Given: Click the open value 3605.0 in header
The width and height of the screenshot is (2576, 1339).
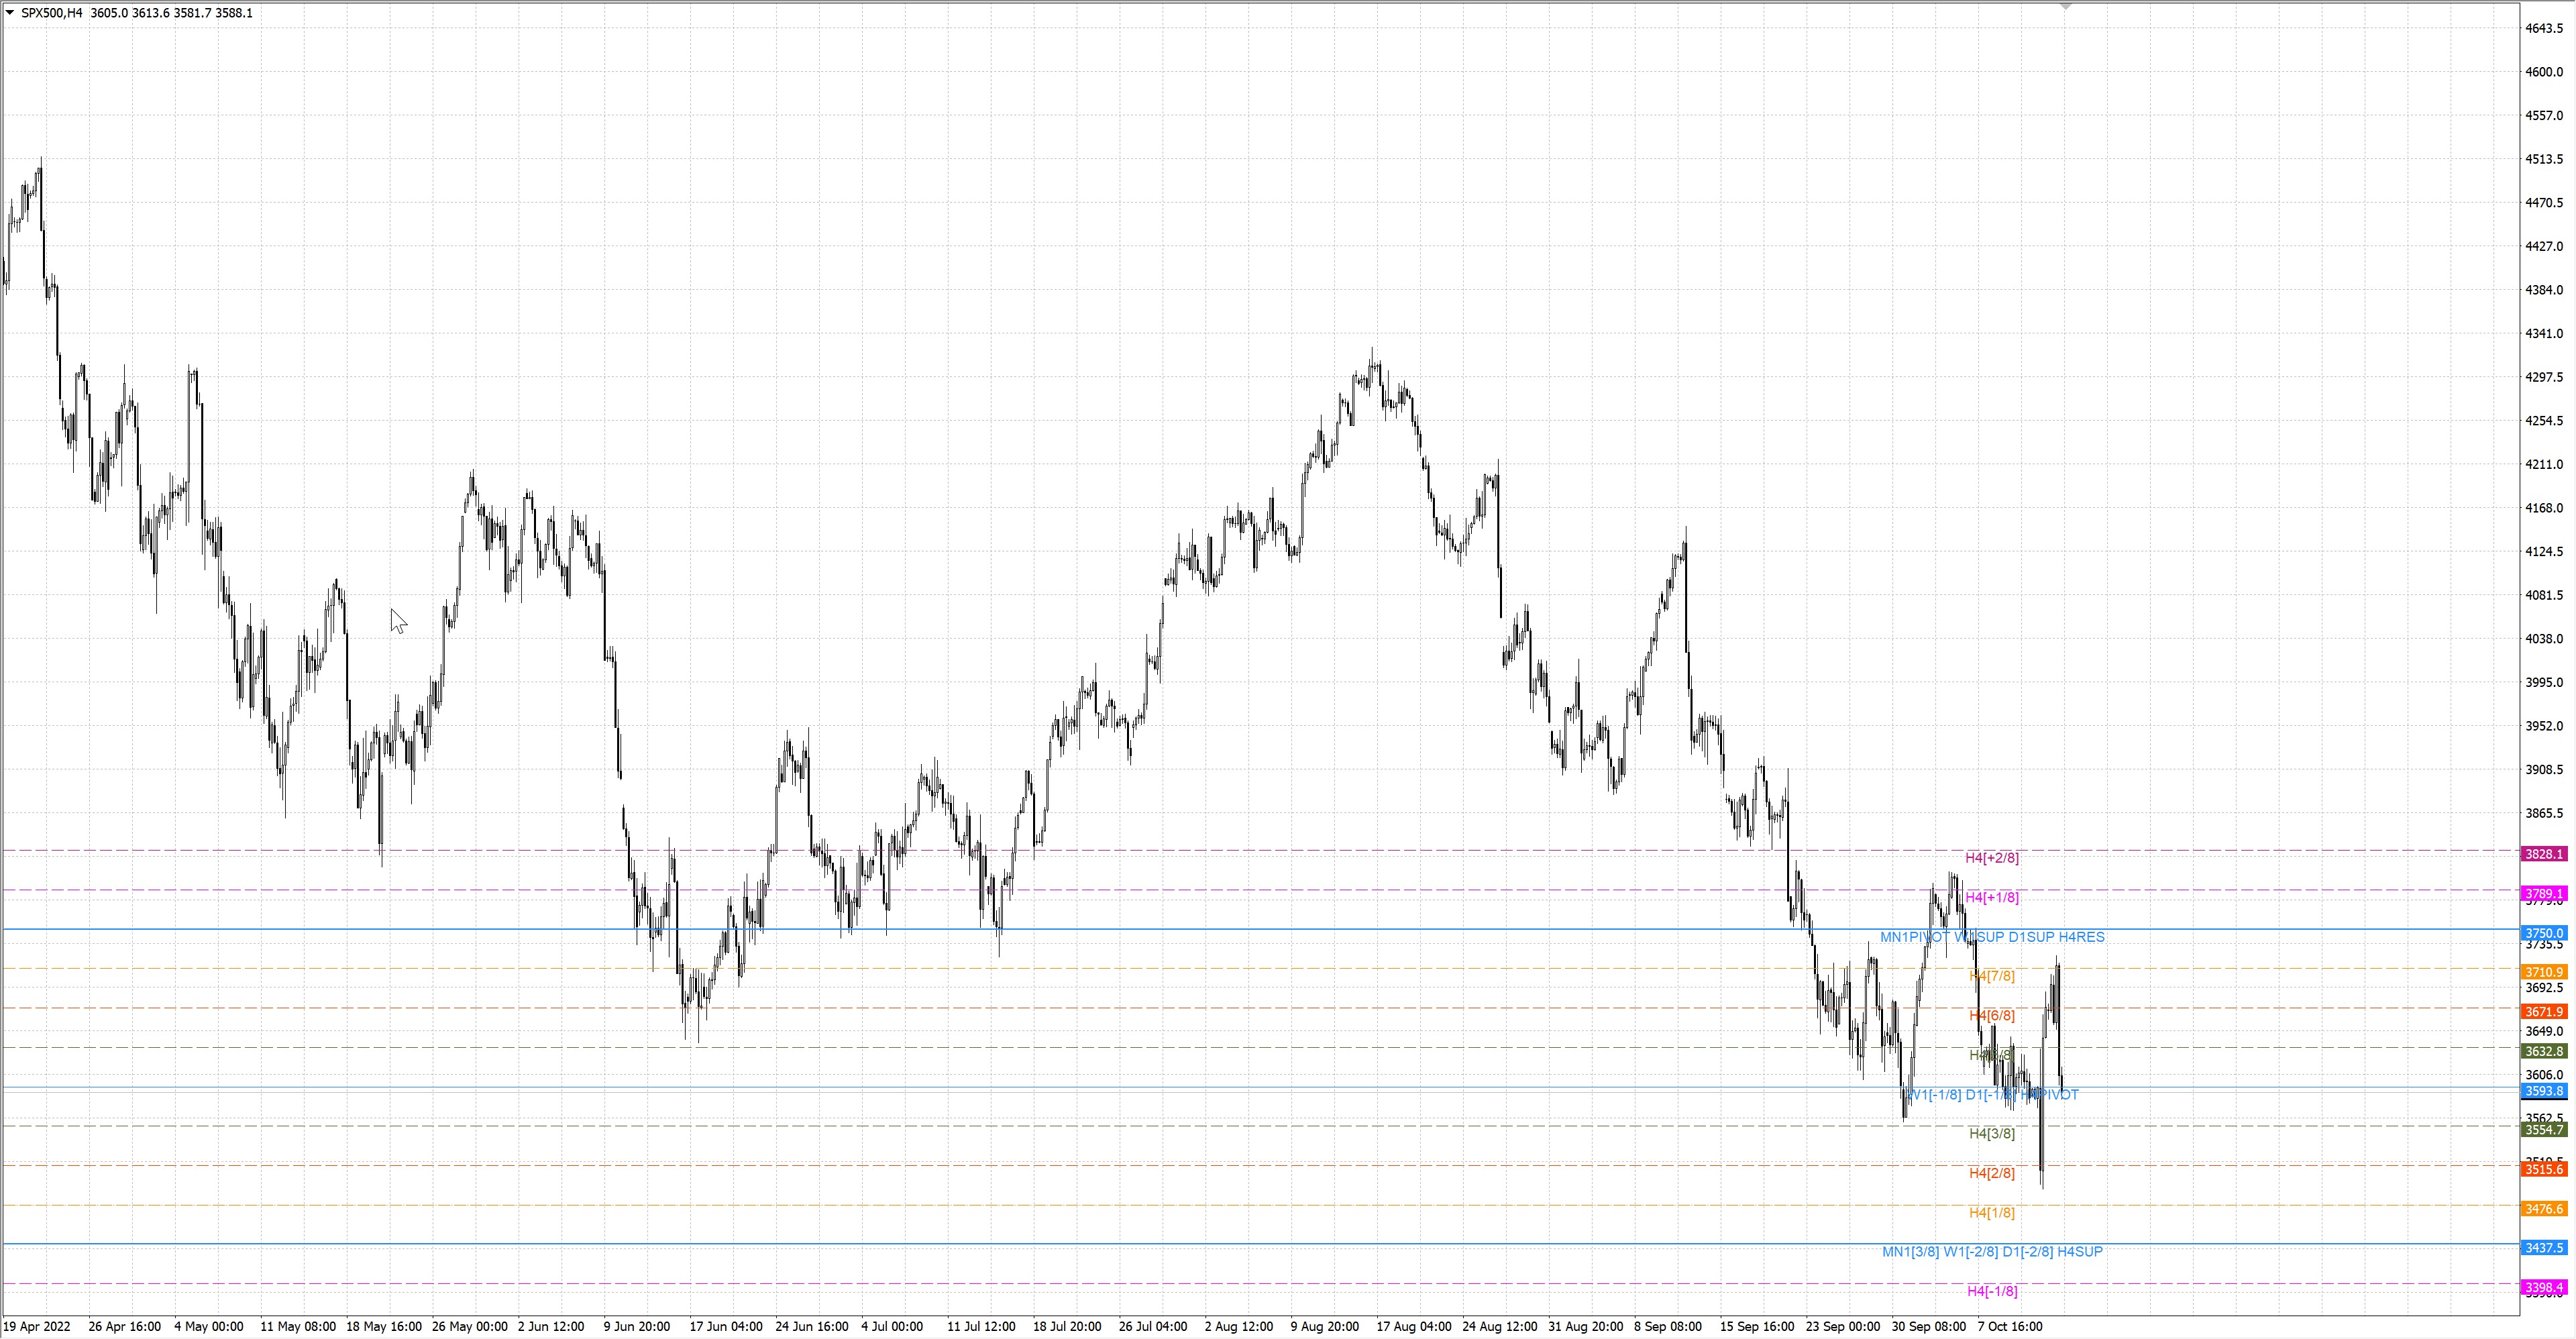Looking at the screenshot, I should (109, 13).
